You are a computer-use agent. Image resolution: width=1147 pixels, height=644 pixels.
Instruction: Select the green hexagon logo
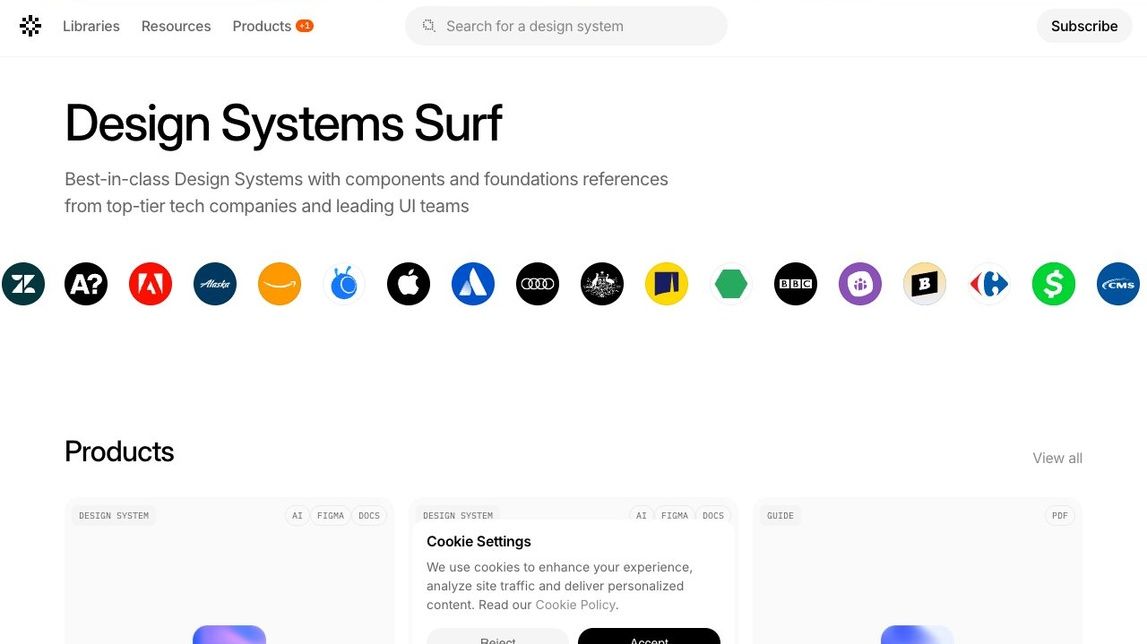point(731,284)
